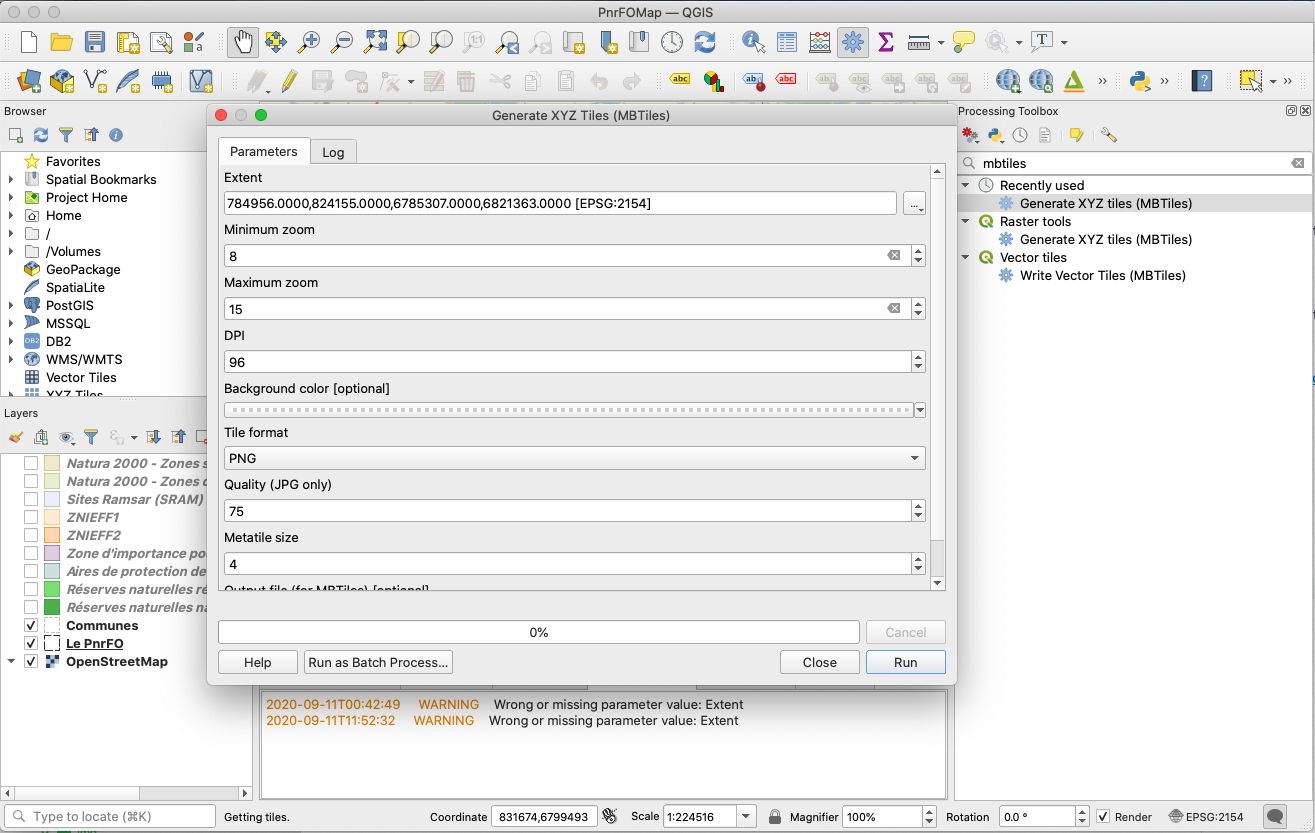Viewport: 1315px width, 833px height.
Task: Activate the Identify Features tool
Action: click(x=754, y=42)
